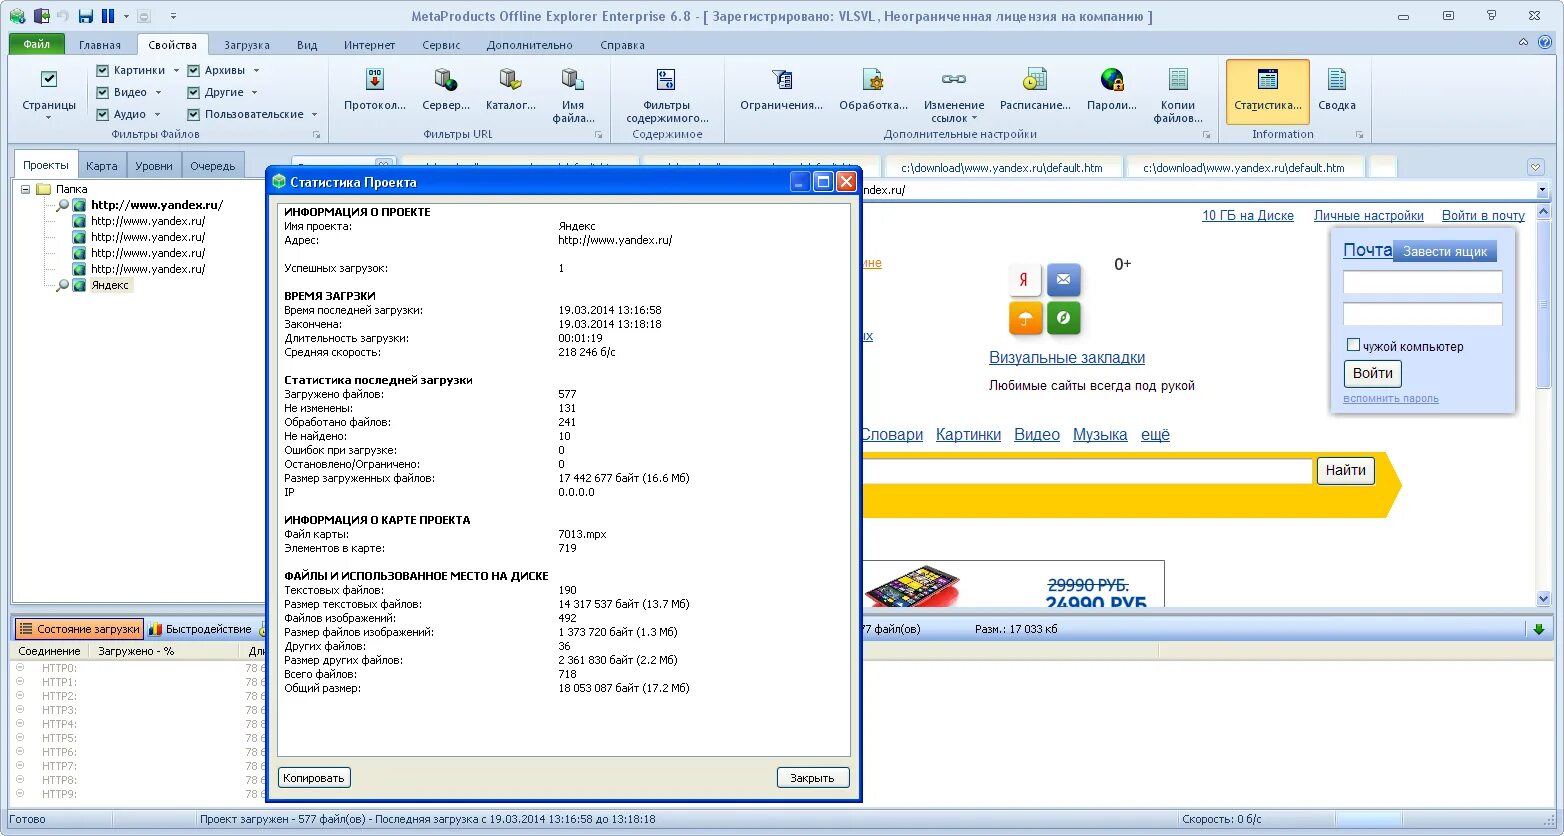Click the green download arrow in bottom panel
Screen dimensions: 1564x836
pos(1538,629)
